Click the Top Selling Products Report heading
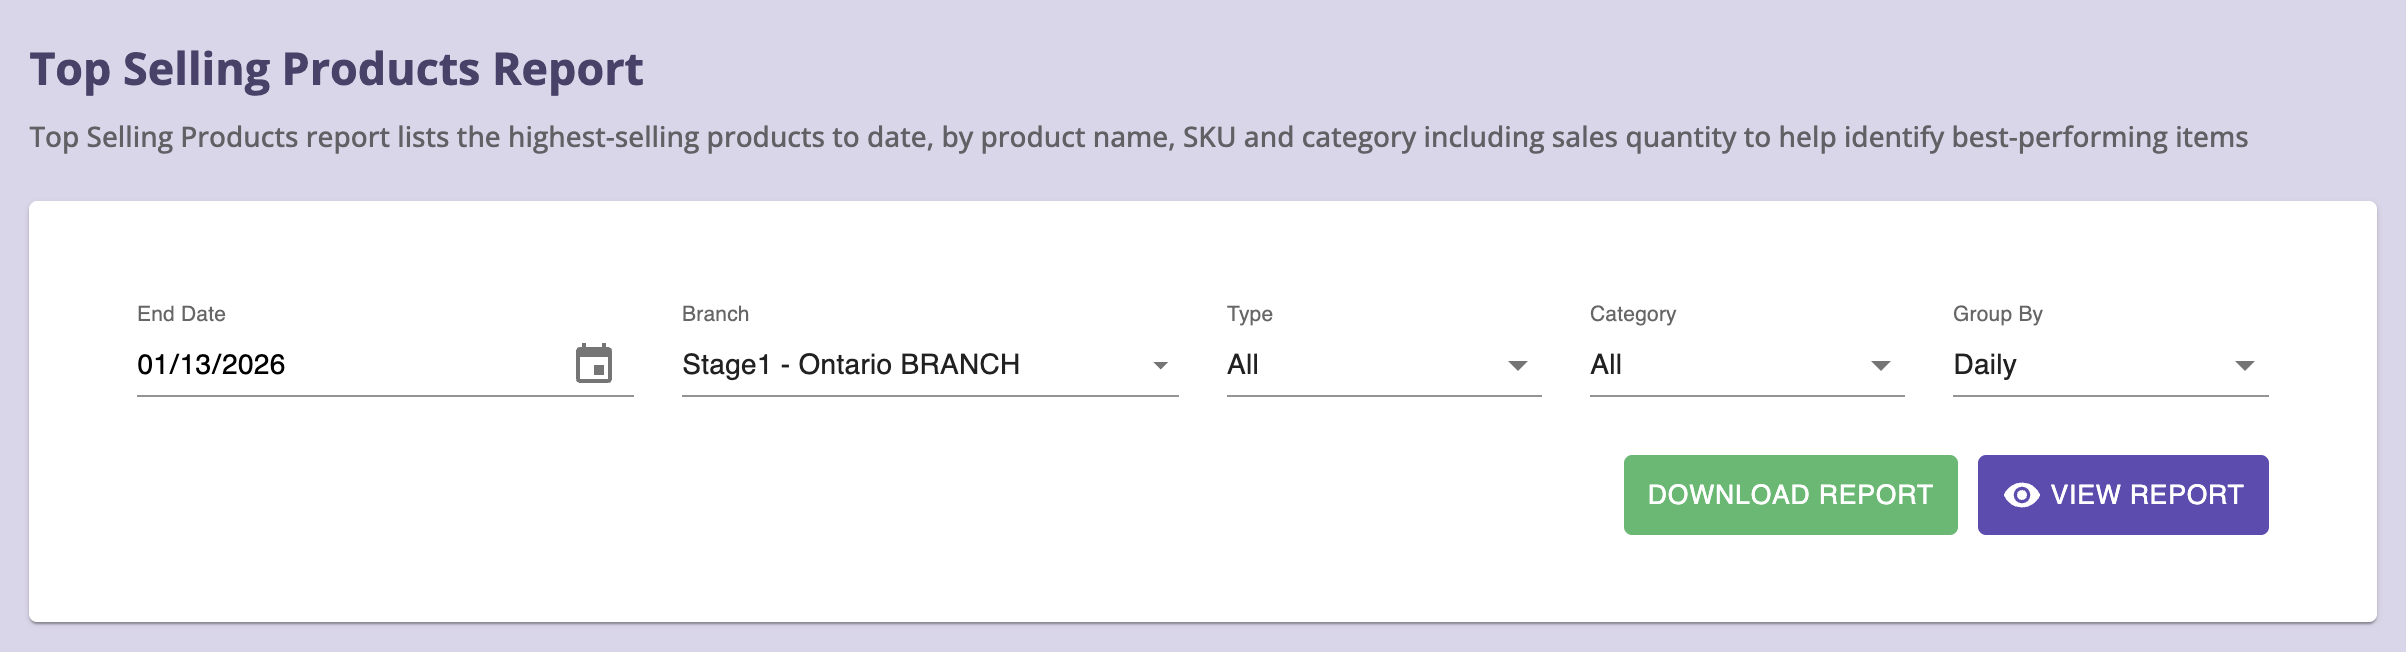 (x=336, y=70)
